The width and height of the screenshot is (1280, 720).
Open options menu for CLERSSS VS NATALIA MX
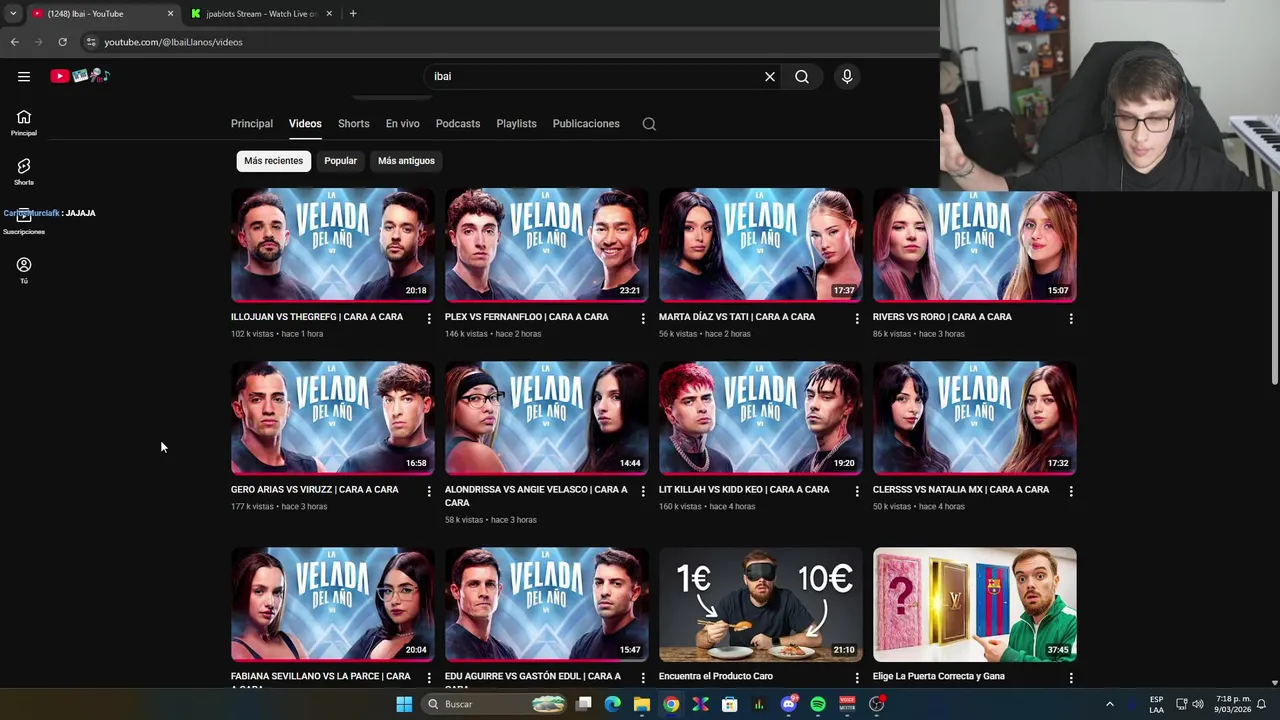click(1071, 491)
